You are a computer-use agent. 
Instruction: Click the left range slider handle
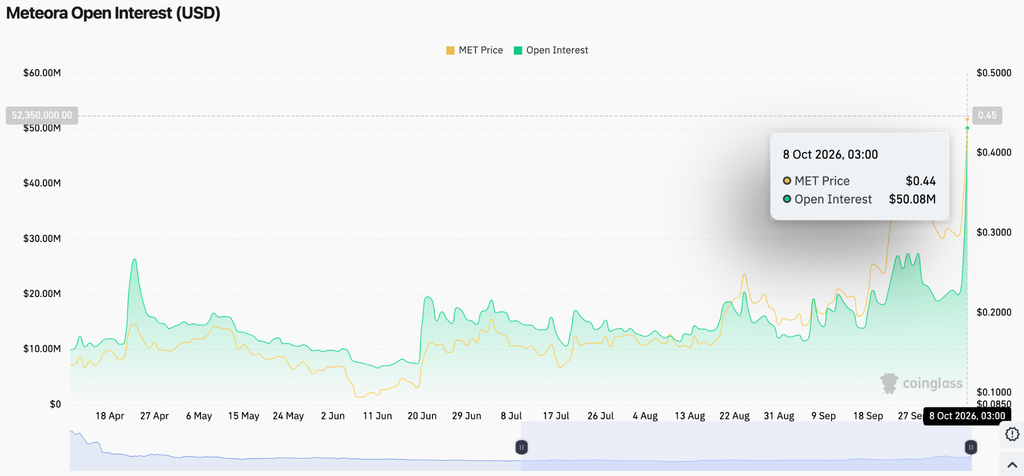click(x=521, y=447)
